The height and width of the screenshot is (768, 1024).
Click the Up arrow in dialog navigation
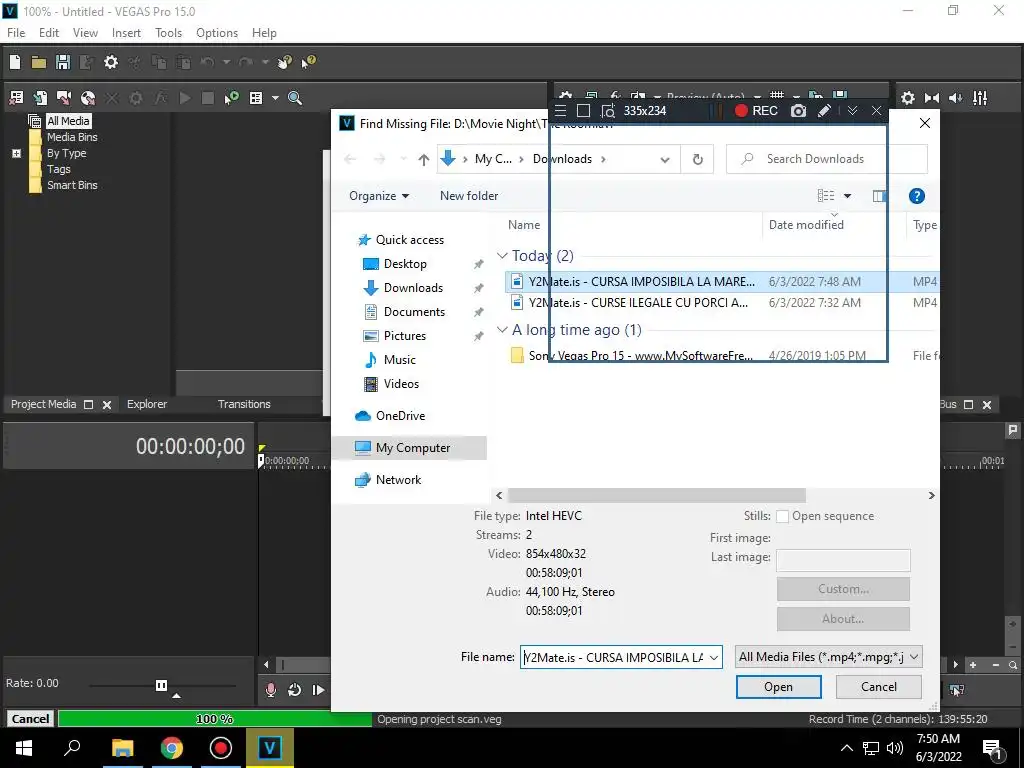tap(424, 159)
